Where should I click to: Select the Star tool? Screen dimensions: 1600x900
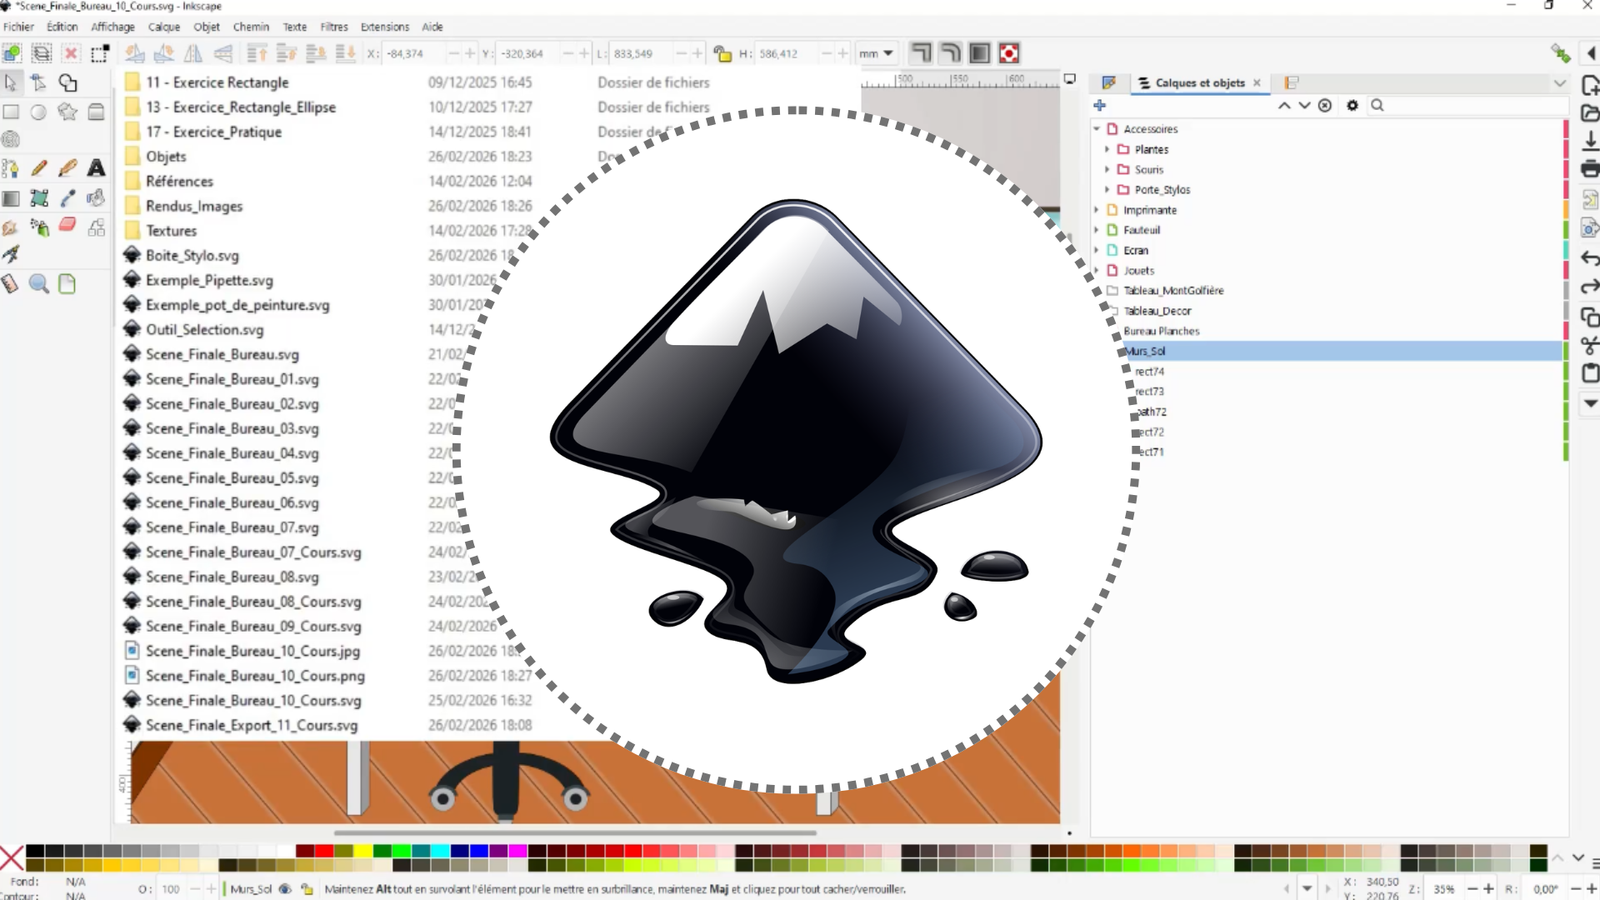(x=68, y=111)
